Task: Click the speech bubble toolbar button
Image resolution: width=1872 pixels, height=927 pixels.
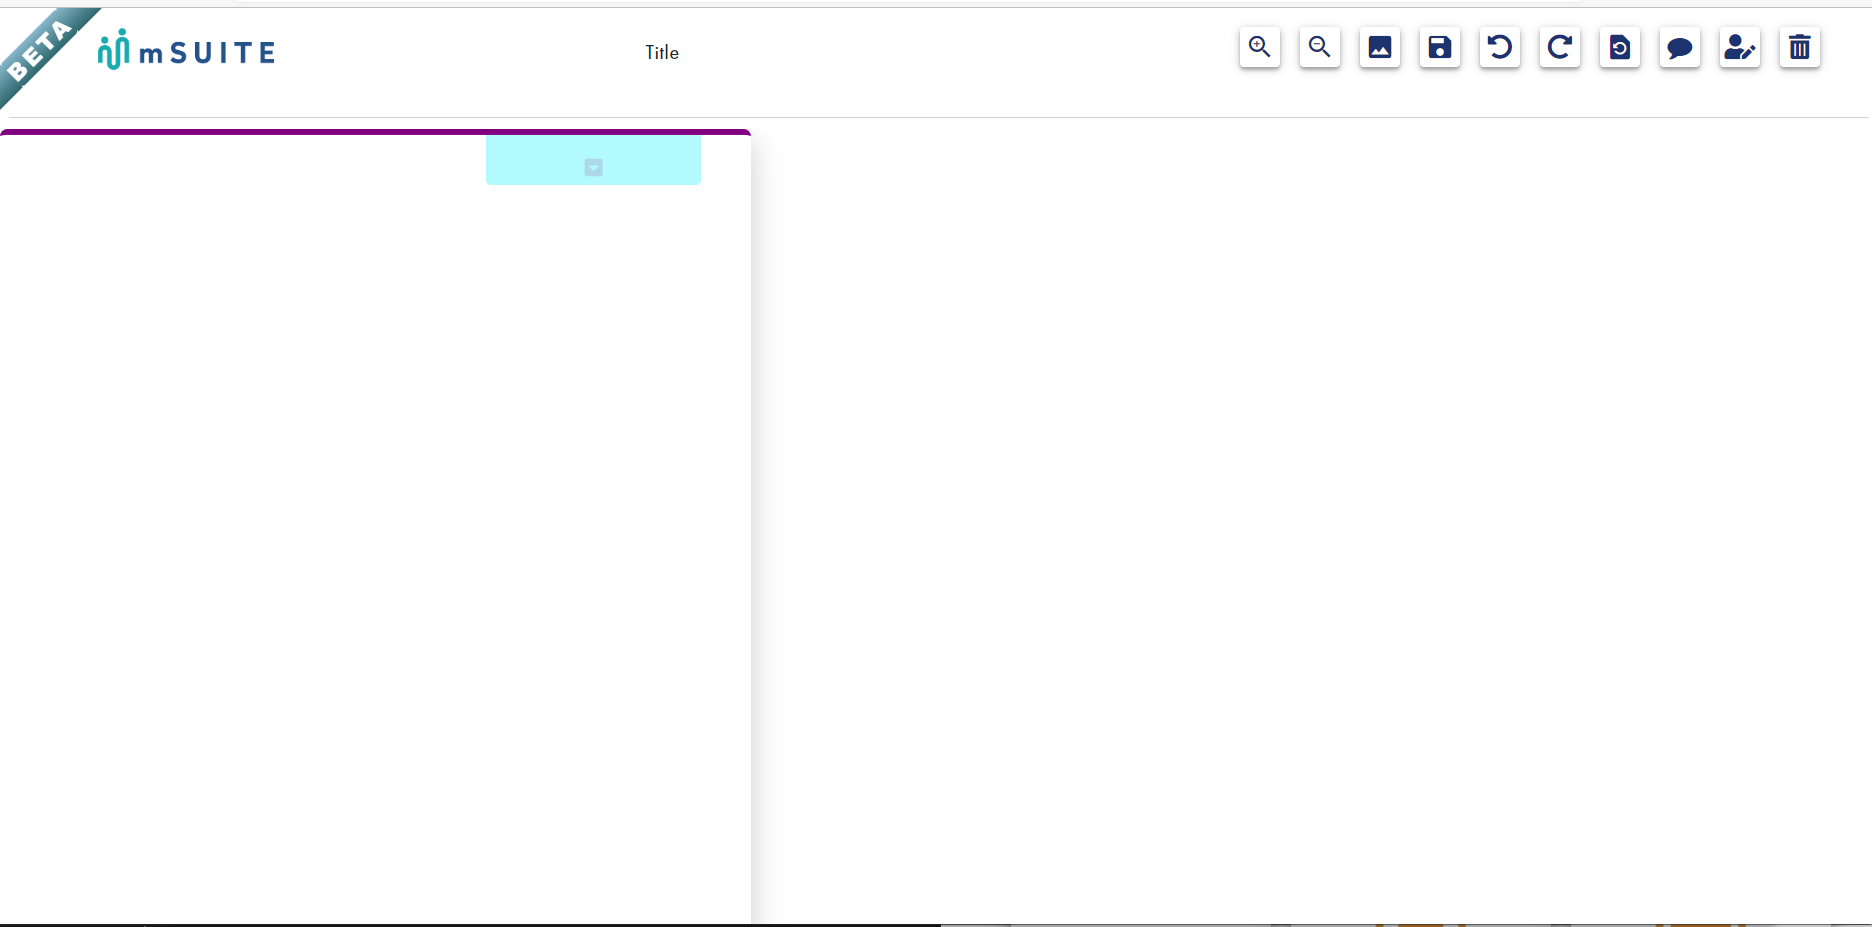Action: (1680, 47)
